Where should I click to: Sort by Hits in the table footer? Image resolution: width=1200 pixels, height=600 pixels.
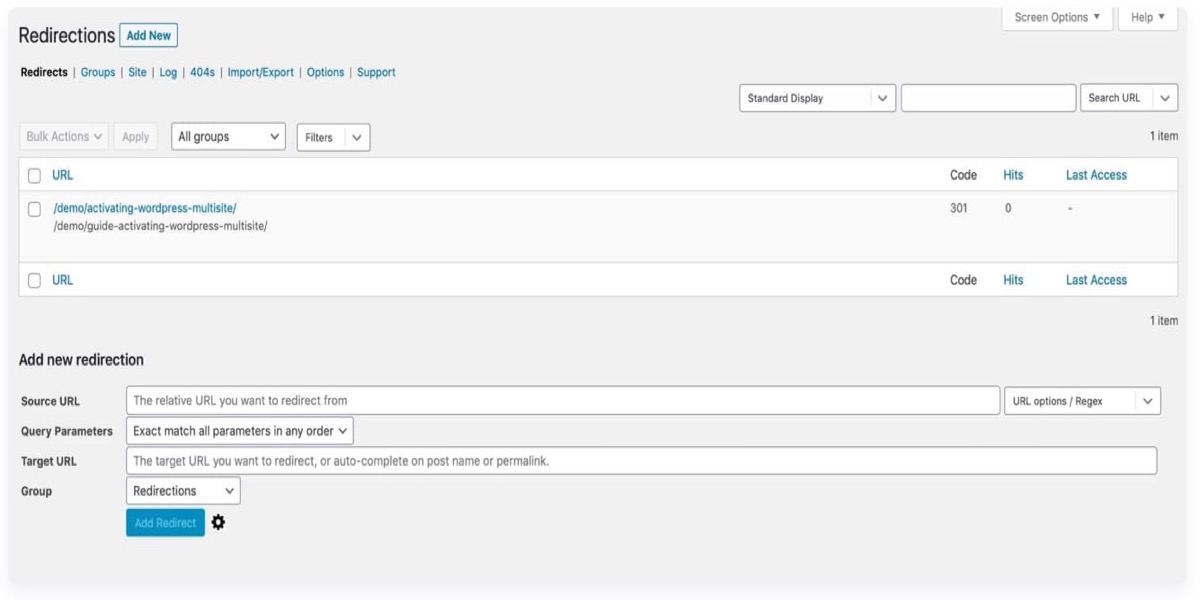pos(1013,280)
